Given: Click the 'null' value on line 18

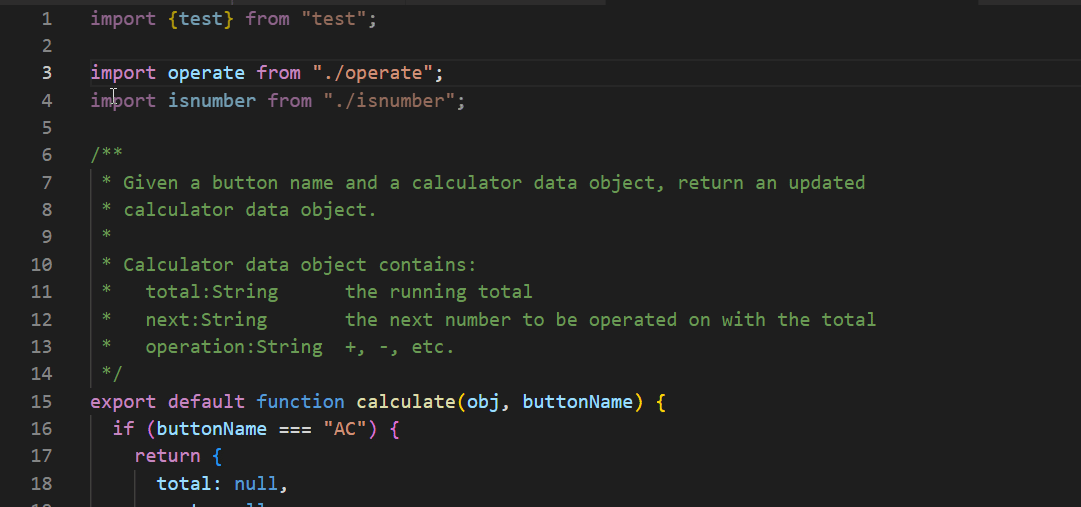Looking at the screenshot, I should pos(256,484).
